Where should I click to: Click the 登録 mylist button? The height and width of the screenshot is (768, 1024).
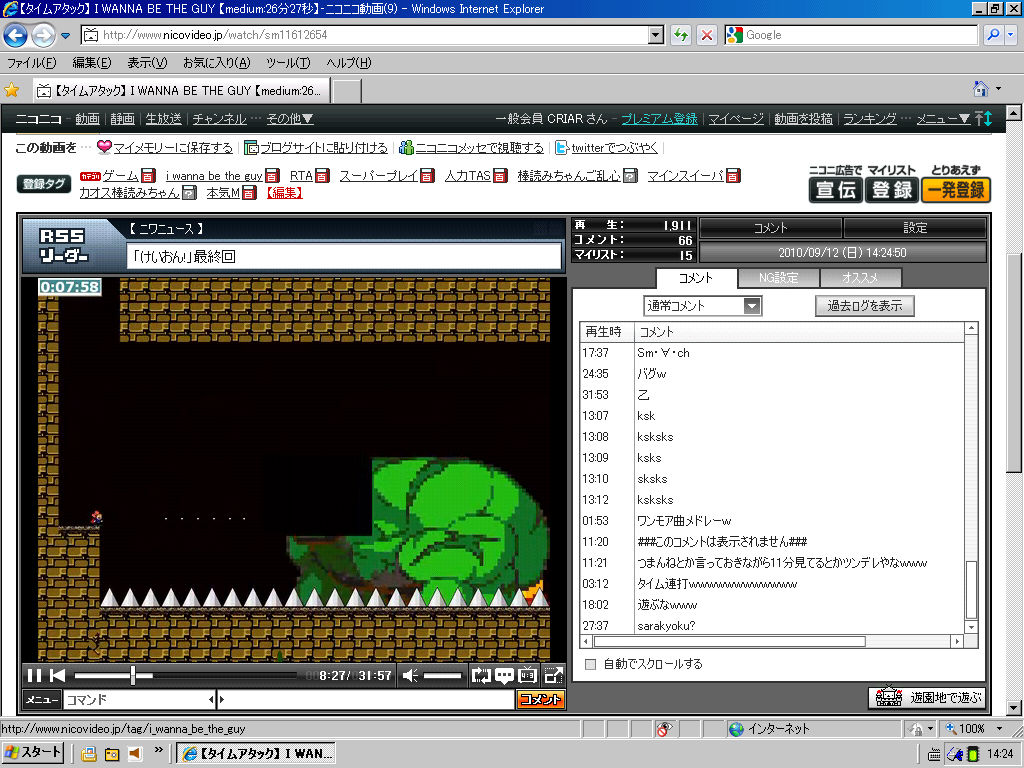(x=891, y=190)
